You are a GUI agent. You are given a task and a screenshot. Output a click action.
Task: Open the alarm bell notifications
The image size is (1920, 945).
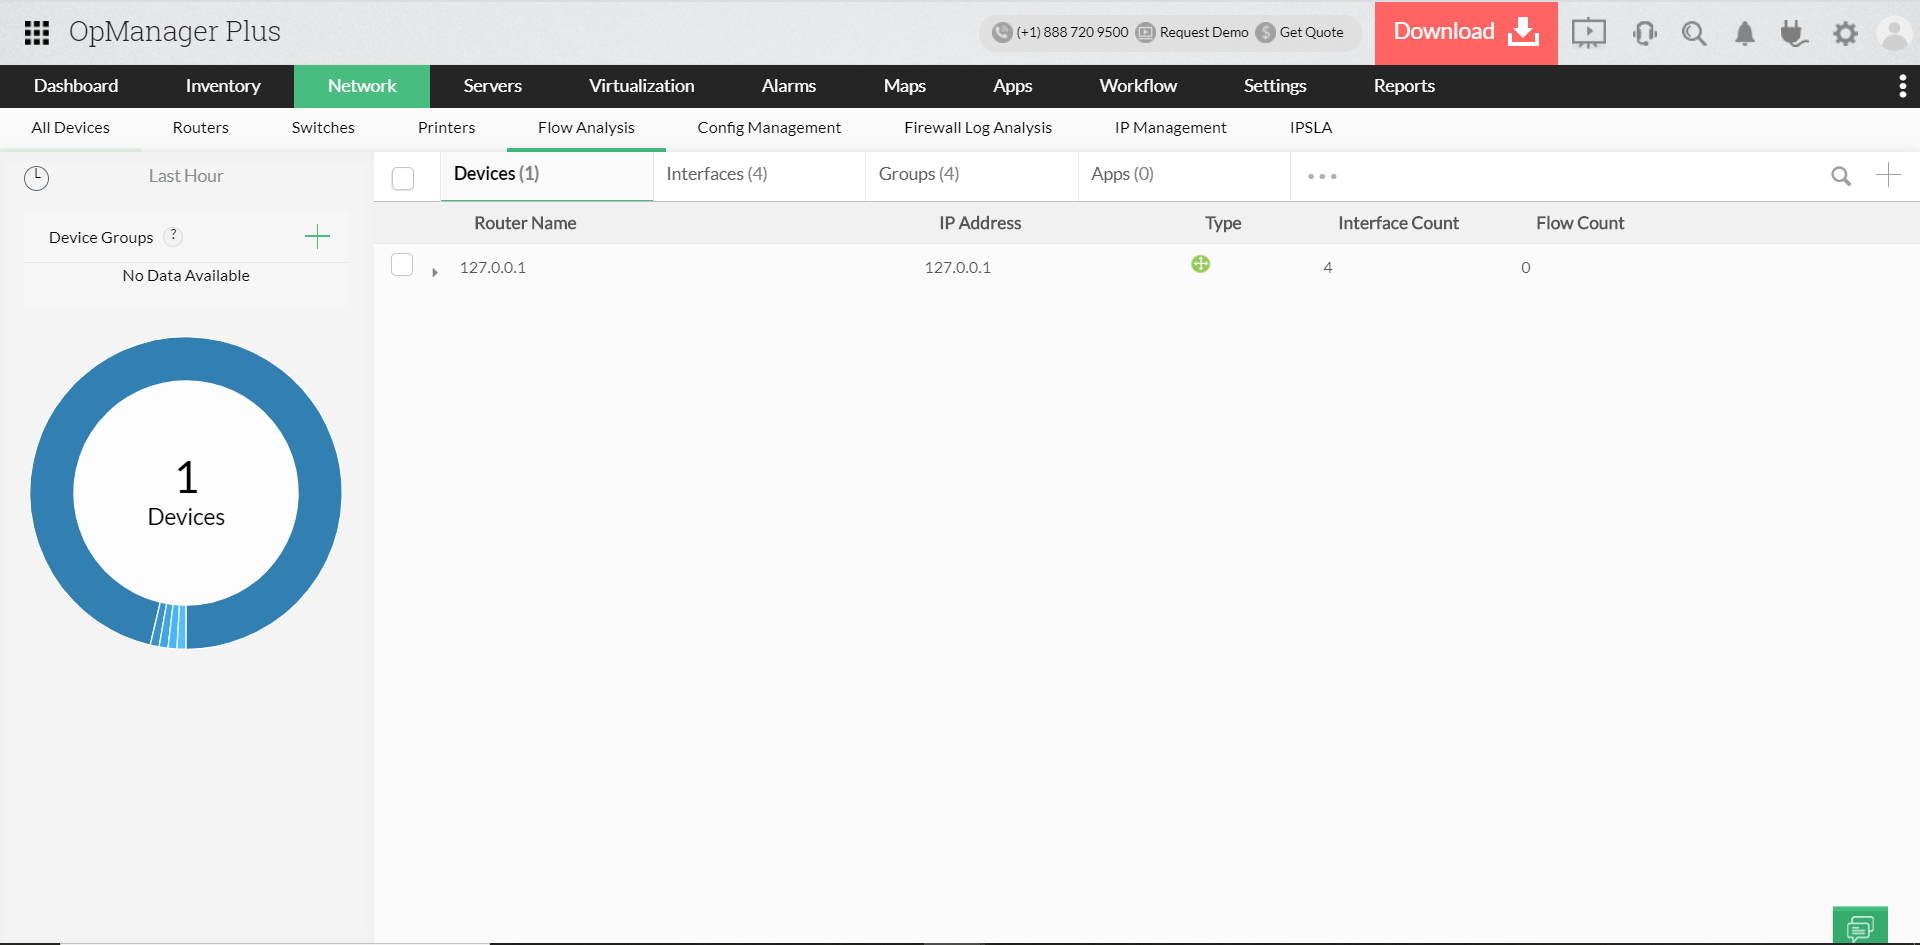[x=1745, y=33]
